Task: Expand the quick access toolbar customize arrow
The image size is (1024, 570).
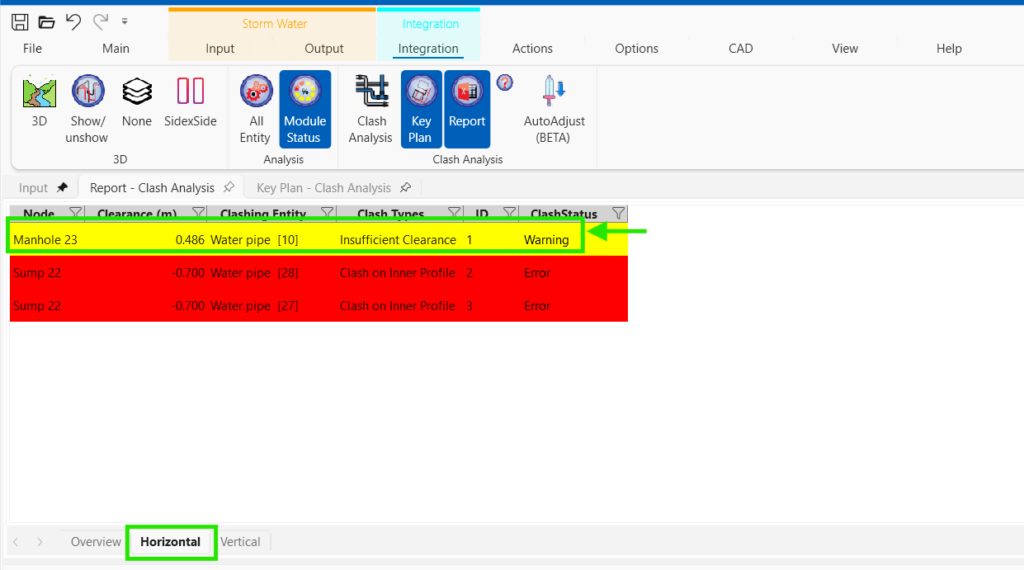Action: pyautogui.click(x=124, y=22)
